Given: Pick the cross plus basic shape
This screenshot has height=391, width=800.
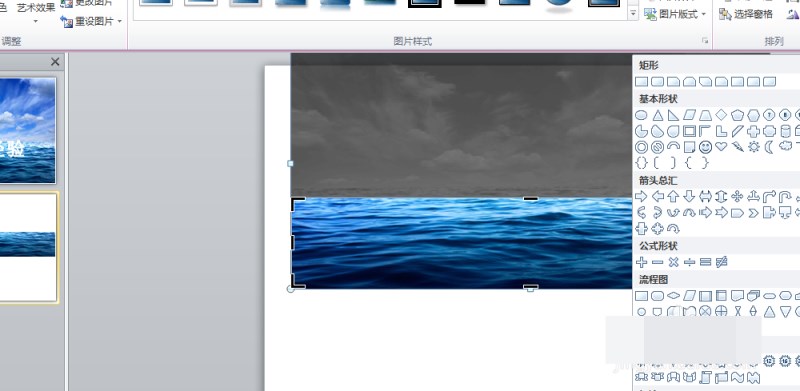Looking at the screenshot, I should click(x=753, y=132).
